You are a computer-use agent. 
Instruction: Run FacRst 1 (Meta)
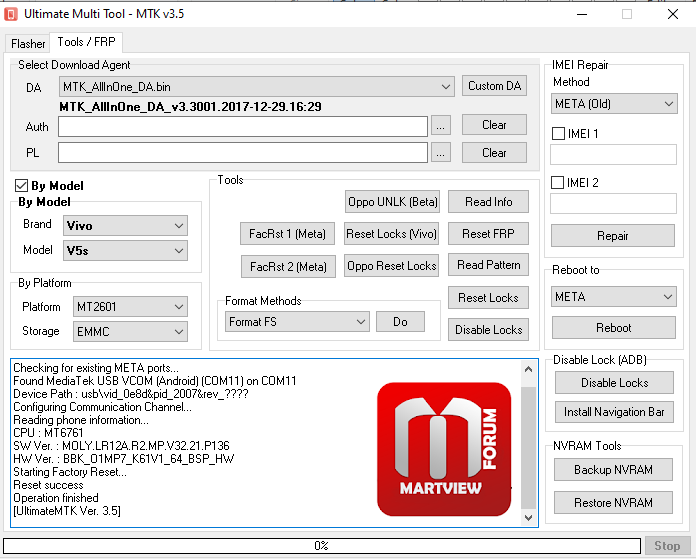tap(287, 234)
